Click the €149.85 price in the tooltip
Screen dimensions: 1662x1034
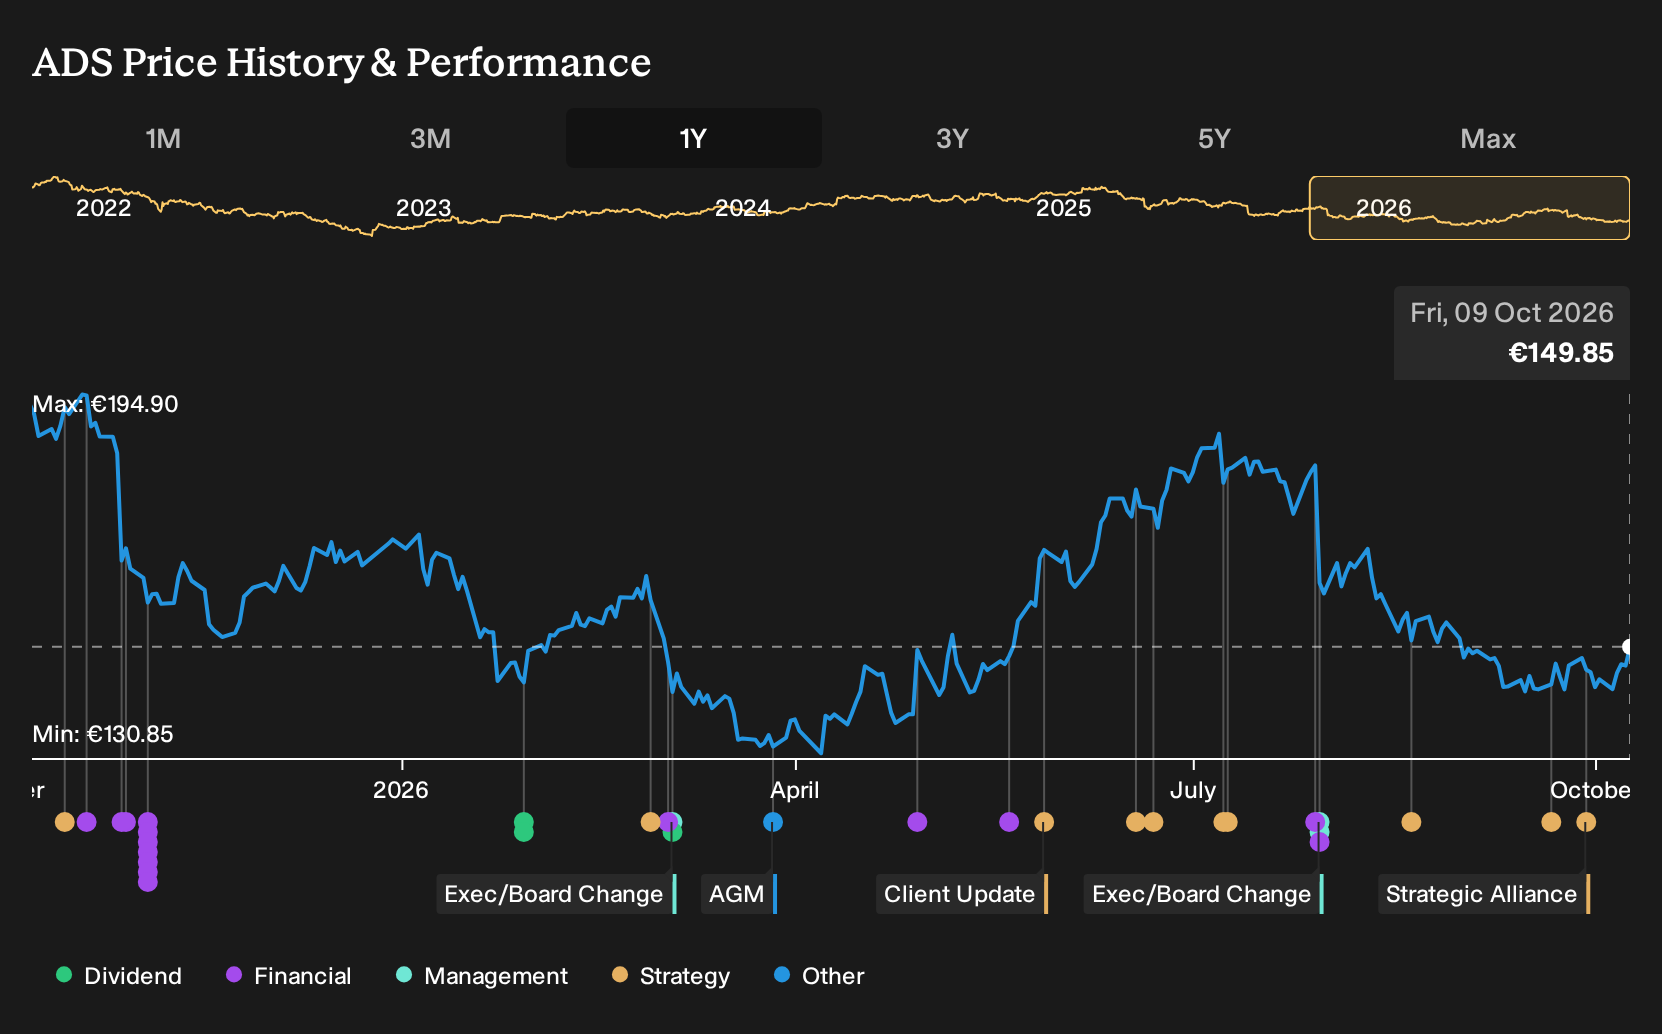(x=1560, y=353)
